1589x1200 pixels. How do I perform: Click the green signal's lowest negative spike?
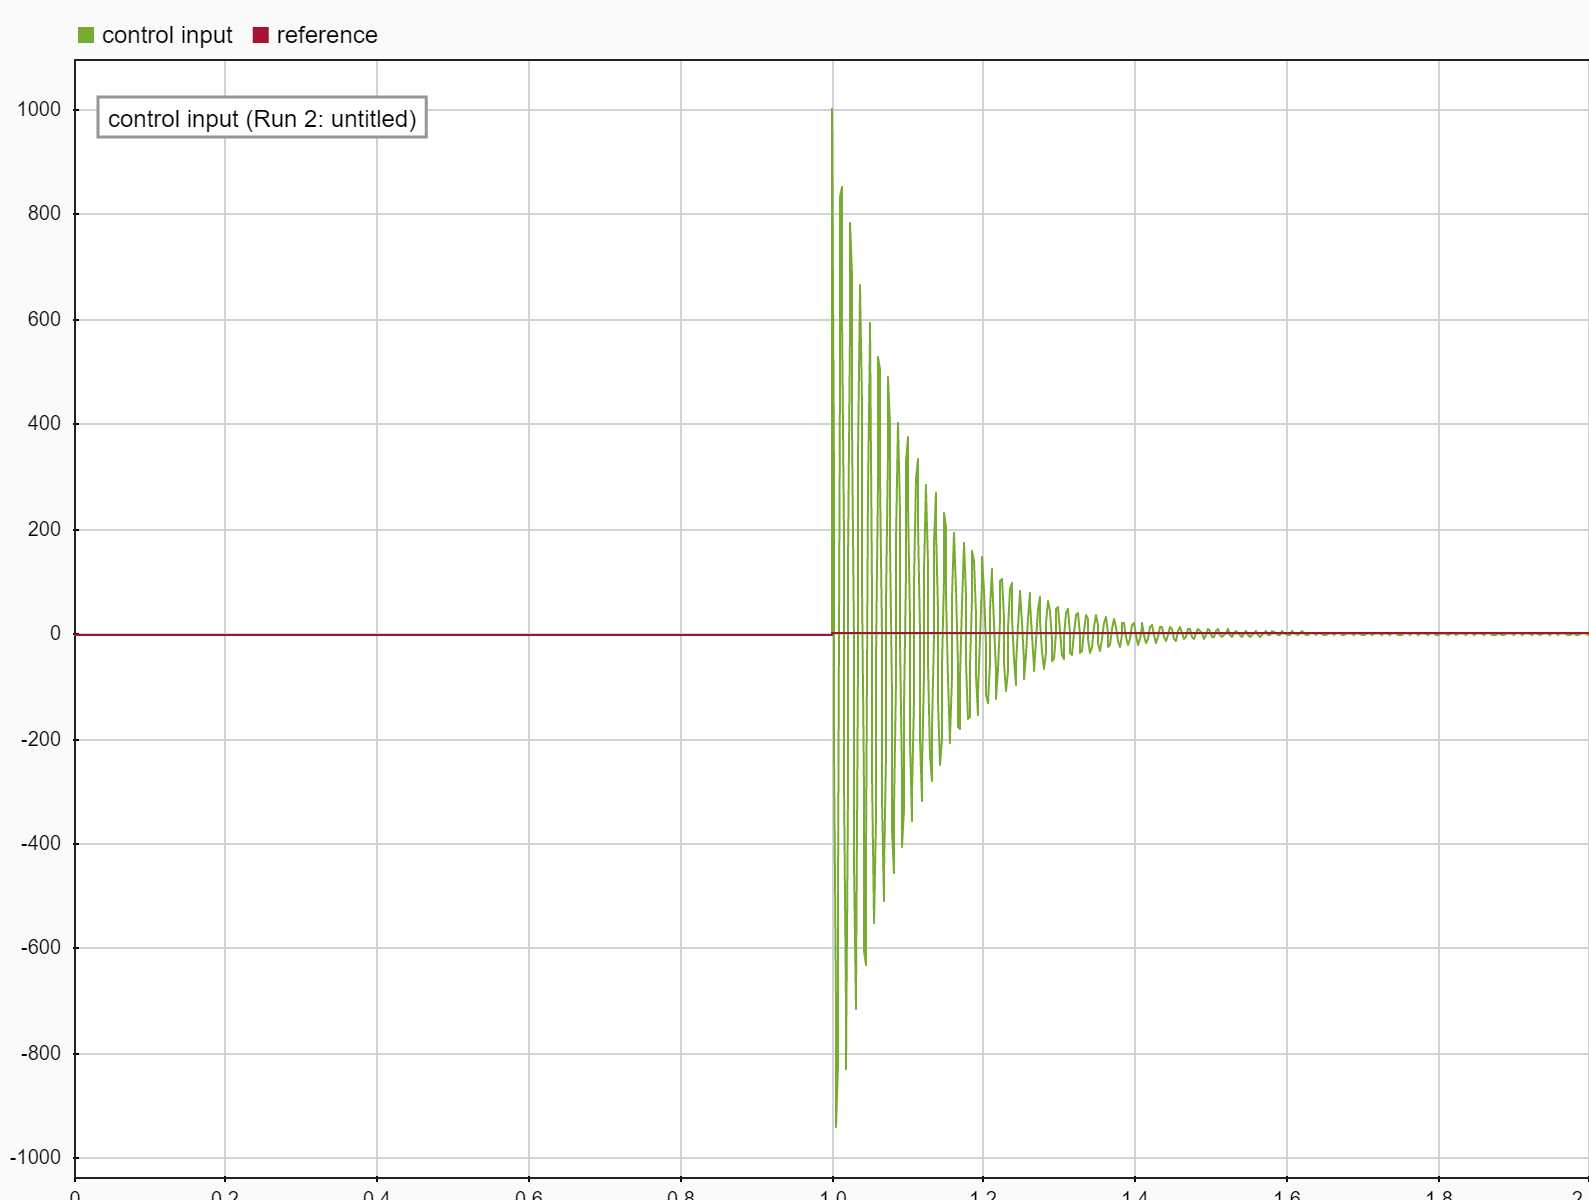click(x=836, y=1125)
